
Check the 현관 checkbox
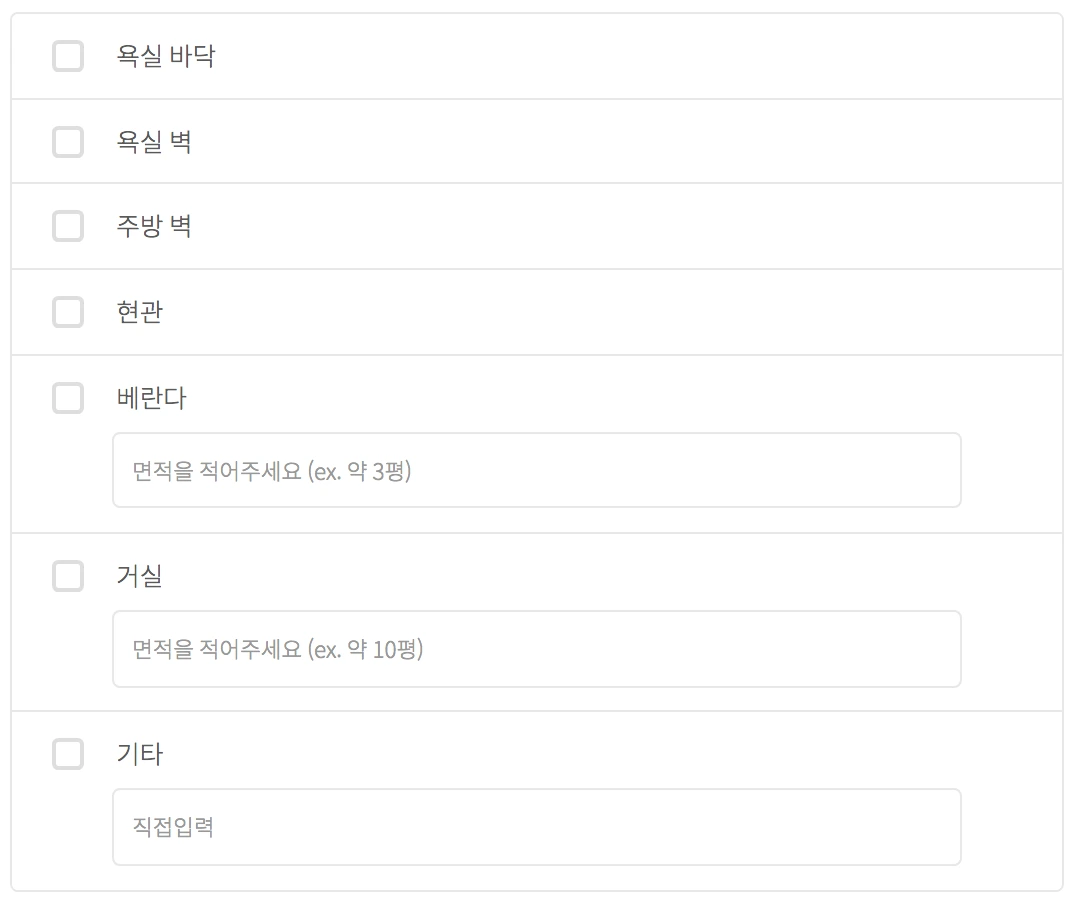[x=67, y=312]
